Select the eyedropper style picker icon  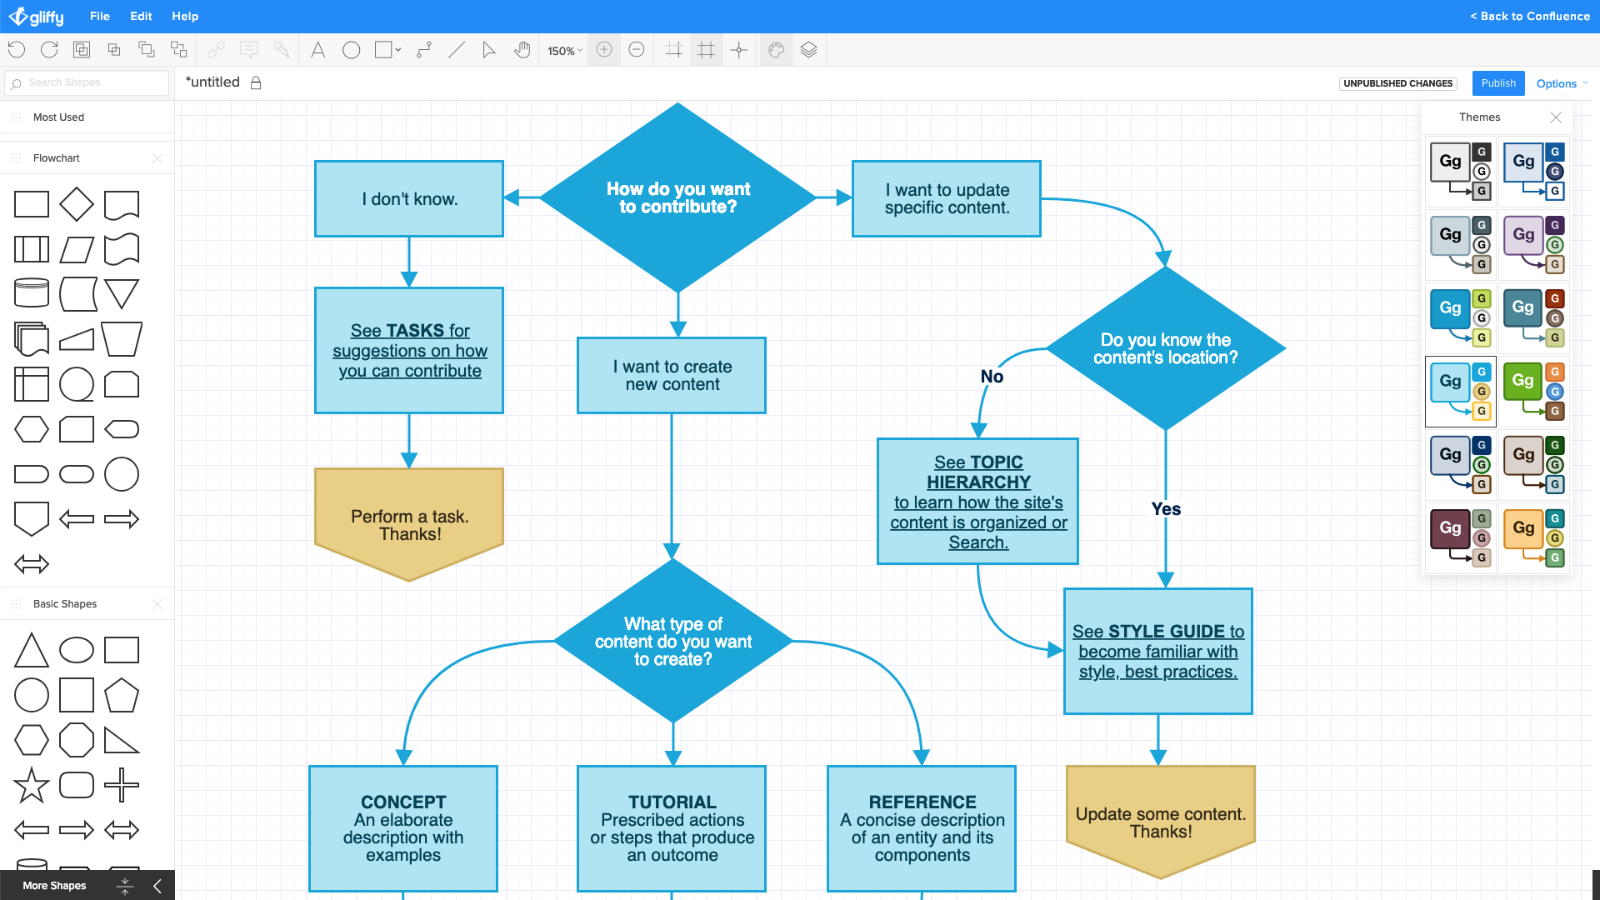[x=281, y=50]
